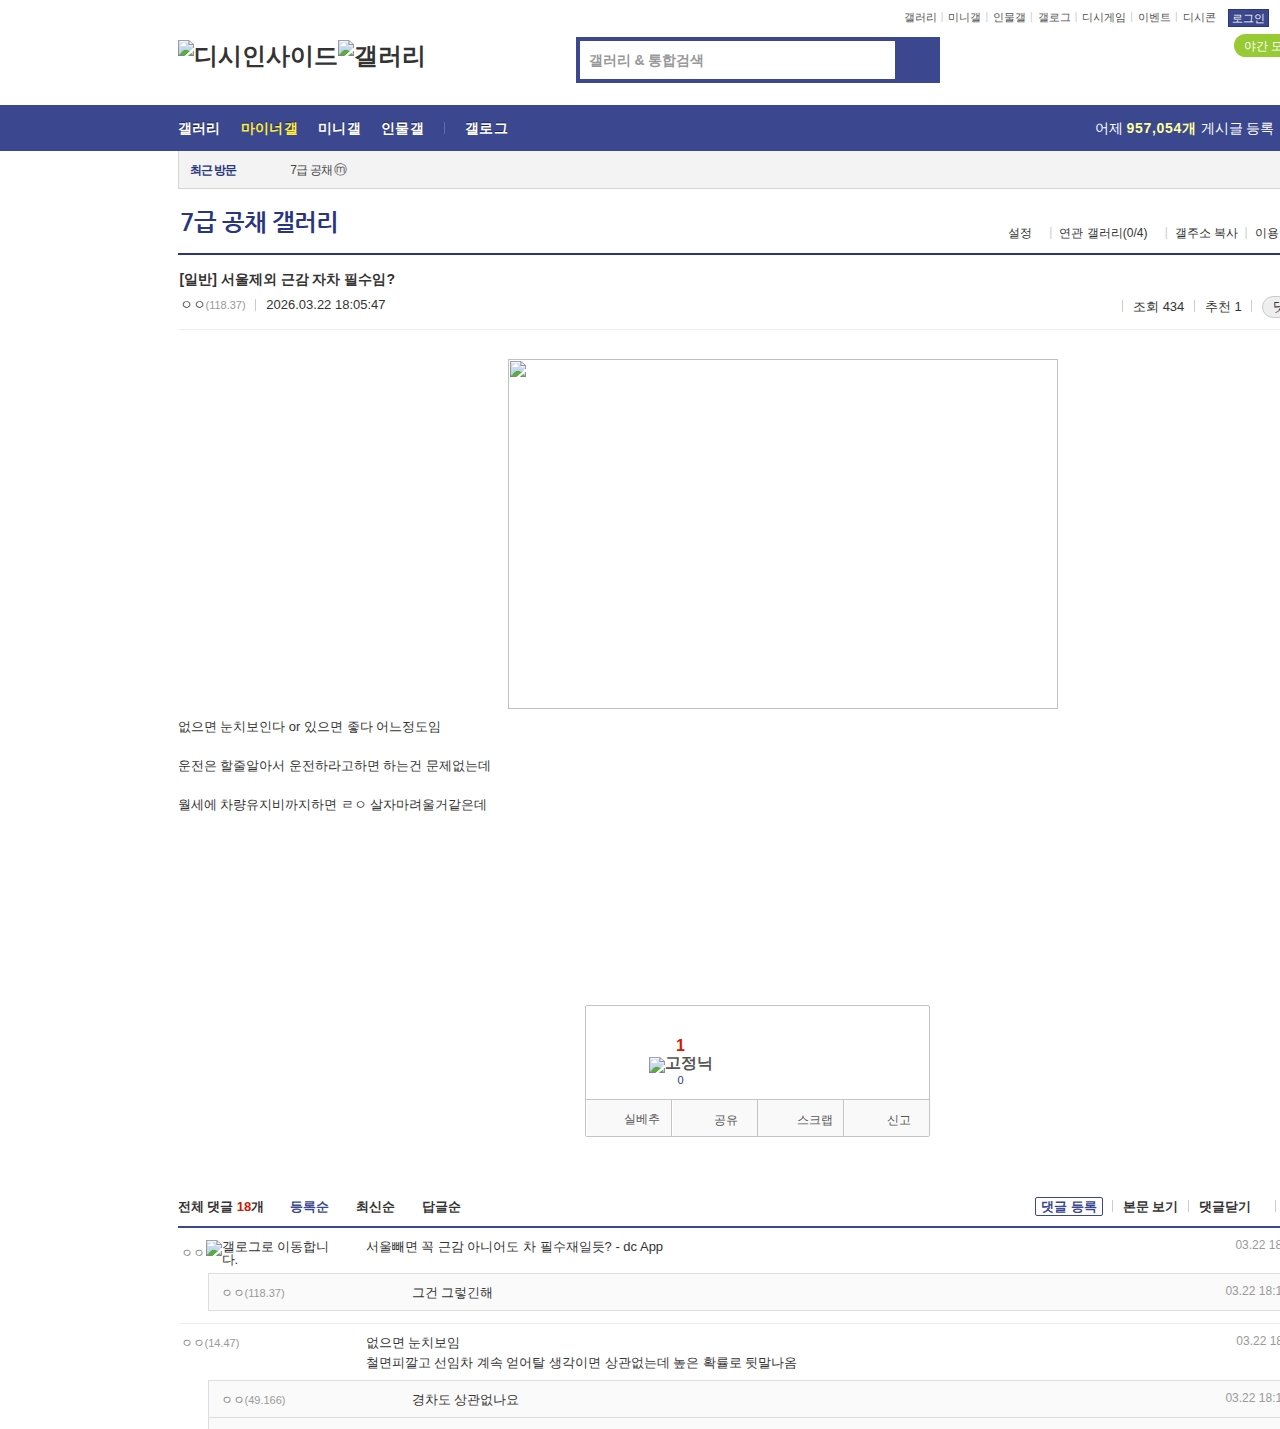This screenshot has width=1280, height=1429.
Task: Select 인물갤 in the blue navigation bar
Action: click(402, 129)
